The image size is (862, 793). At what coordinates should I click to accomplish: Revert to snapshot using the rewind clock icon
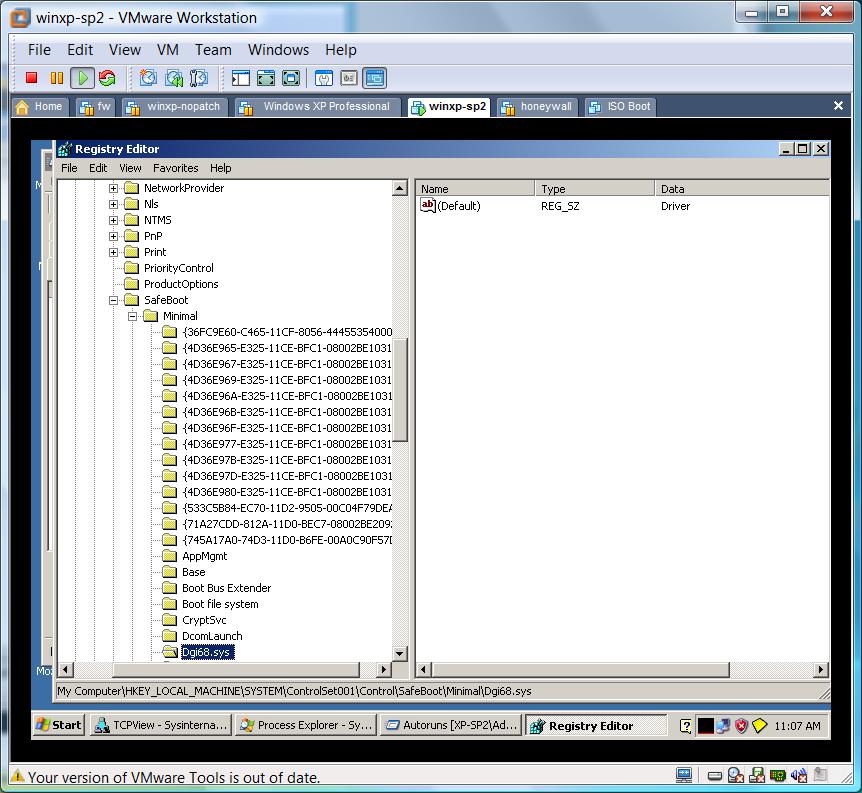[x=174, y=78]
